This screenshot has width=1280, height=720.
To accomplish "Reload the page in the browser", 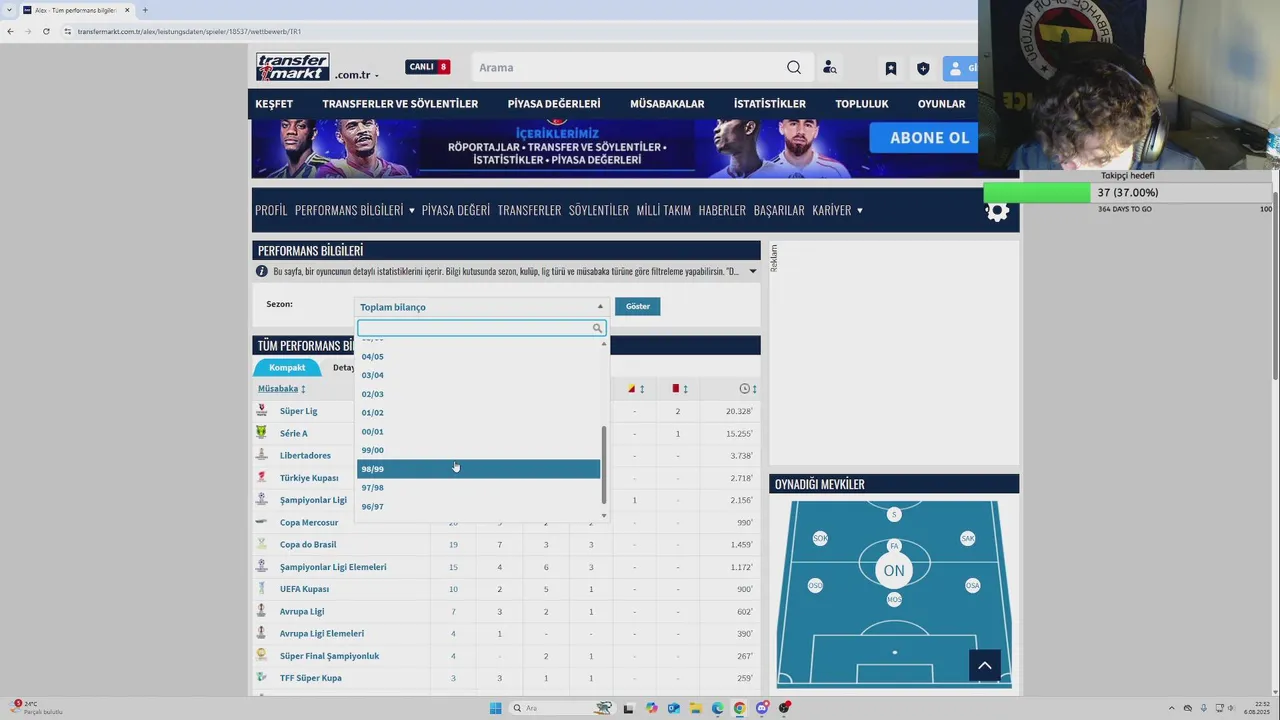I will pyautogui.click(x=46, y=31).
